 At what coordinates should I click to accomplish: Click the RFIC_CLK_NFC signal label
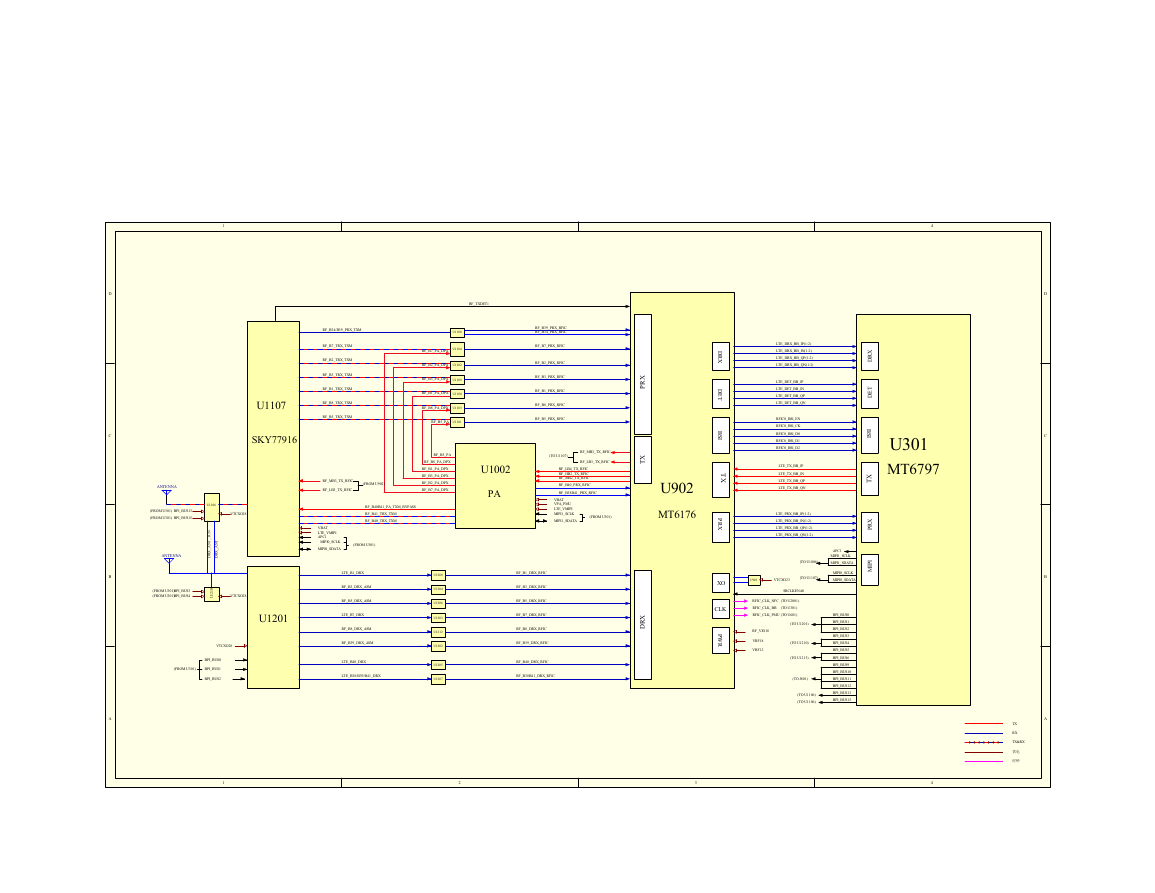coord(765,600)
